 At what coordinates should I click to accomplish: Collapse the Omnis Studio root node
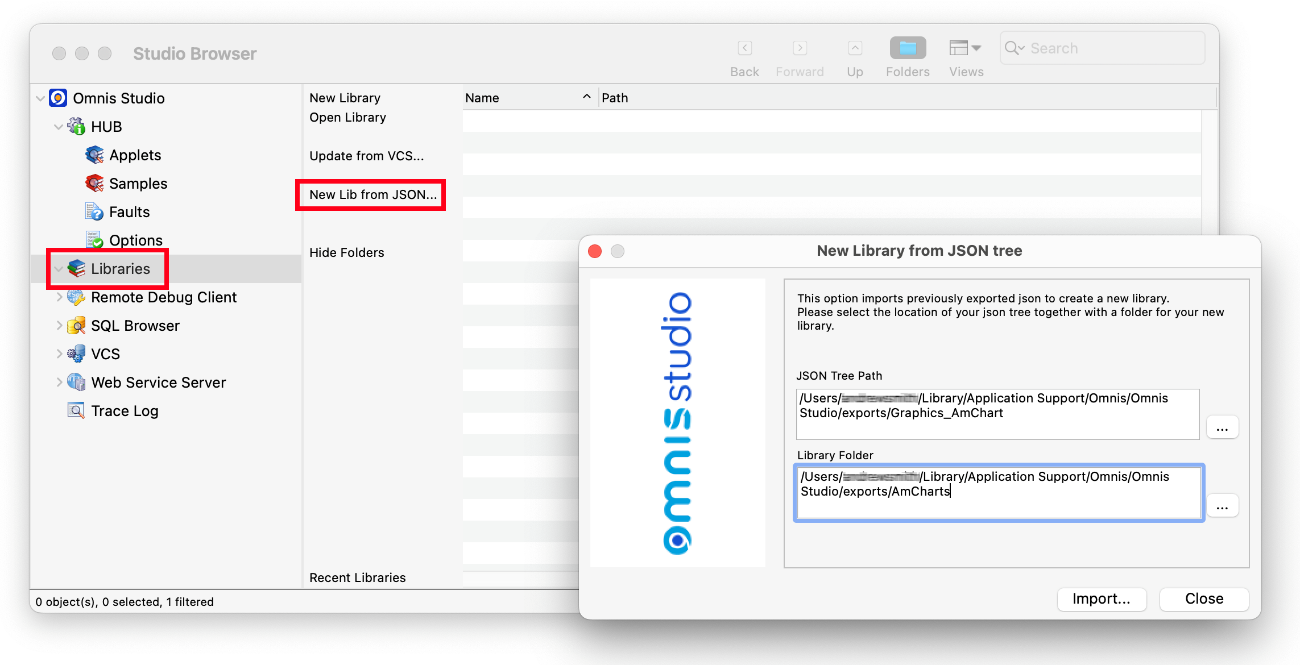click(x=40, y=98)
